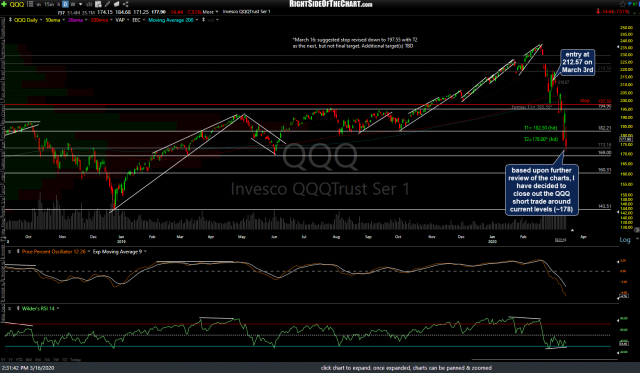
Task: Click the Price Percent Oscillator 12 26 label
Action: 53,252
